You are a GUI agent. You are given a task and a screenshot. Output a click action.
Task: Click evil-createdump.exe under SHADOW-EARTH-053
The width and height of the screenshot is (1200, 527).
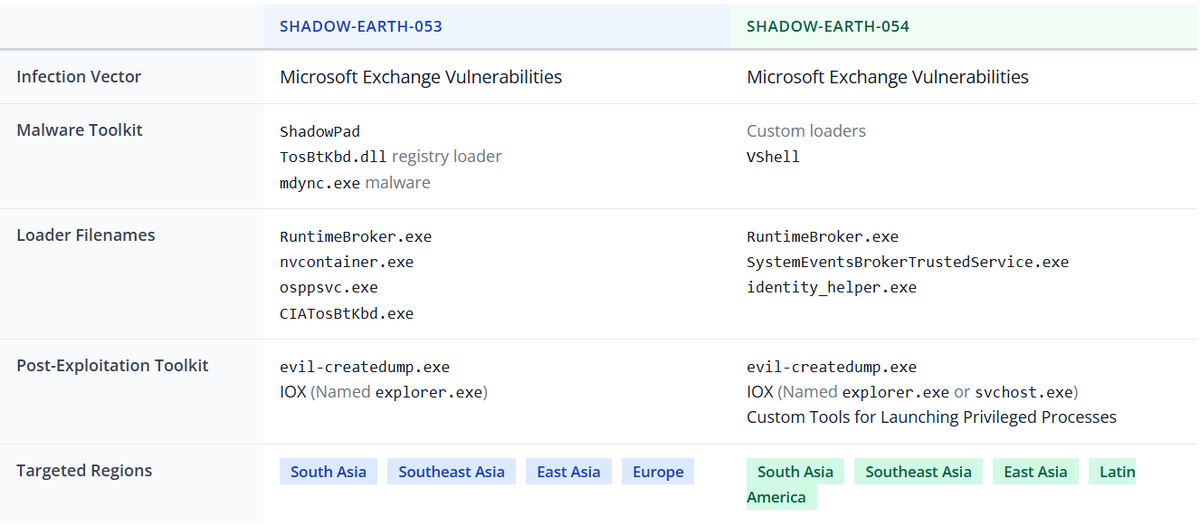365,367
